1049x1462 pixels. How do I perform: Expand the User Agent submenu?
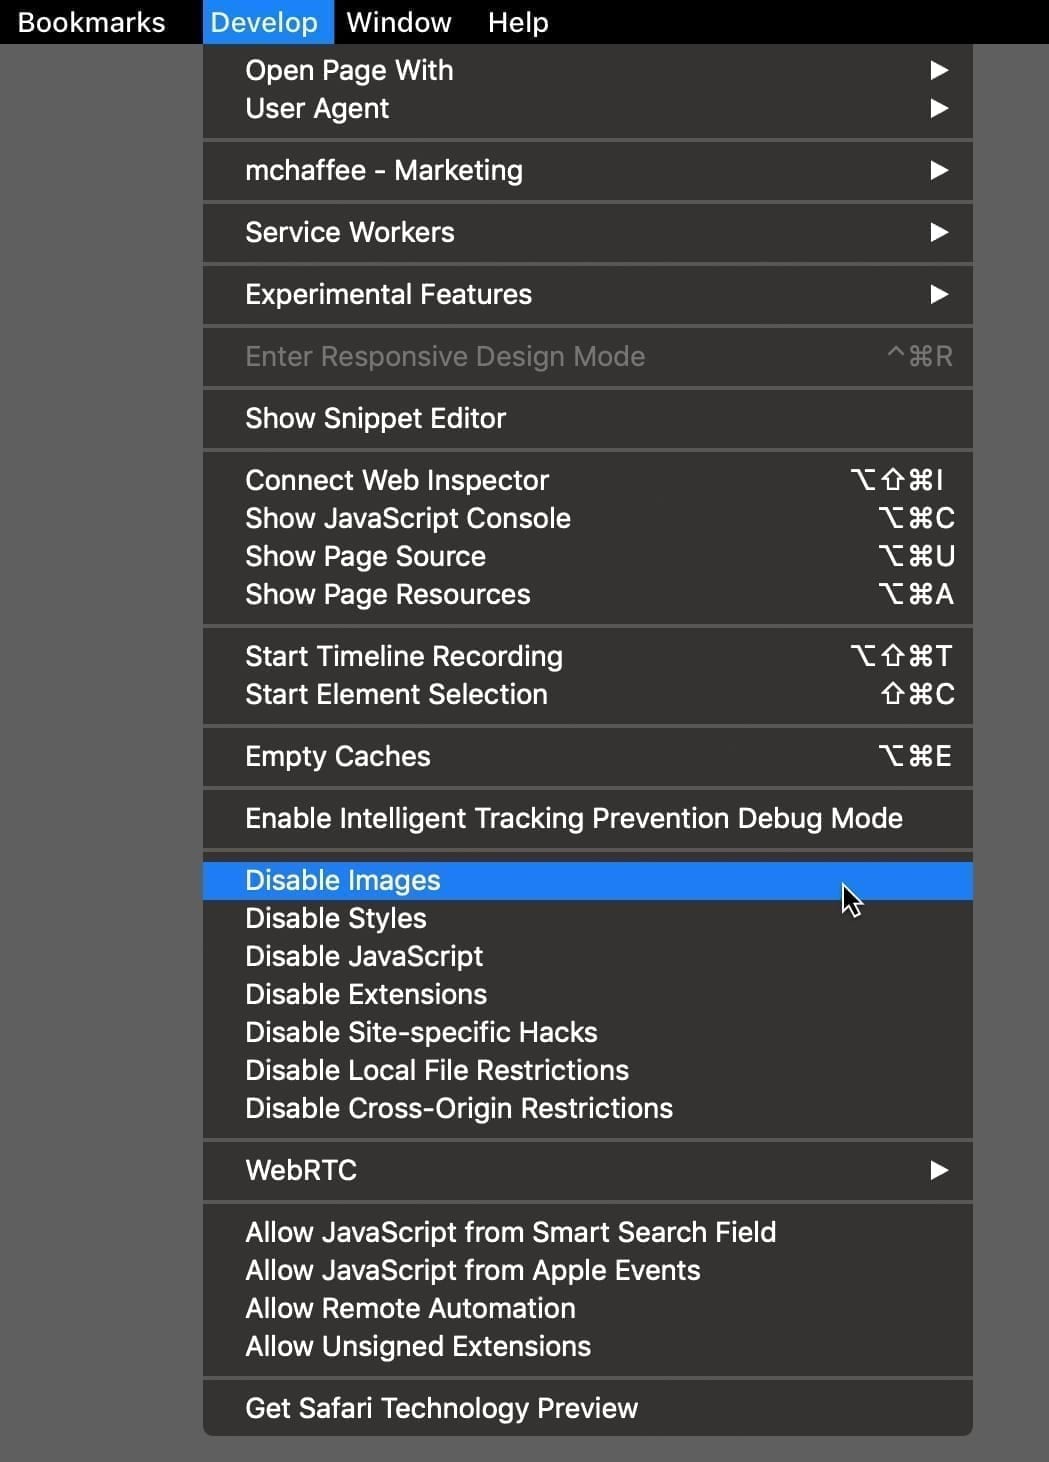[317, 108]
